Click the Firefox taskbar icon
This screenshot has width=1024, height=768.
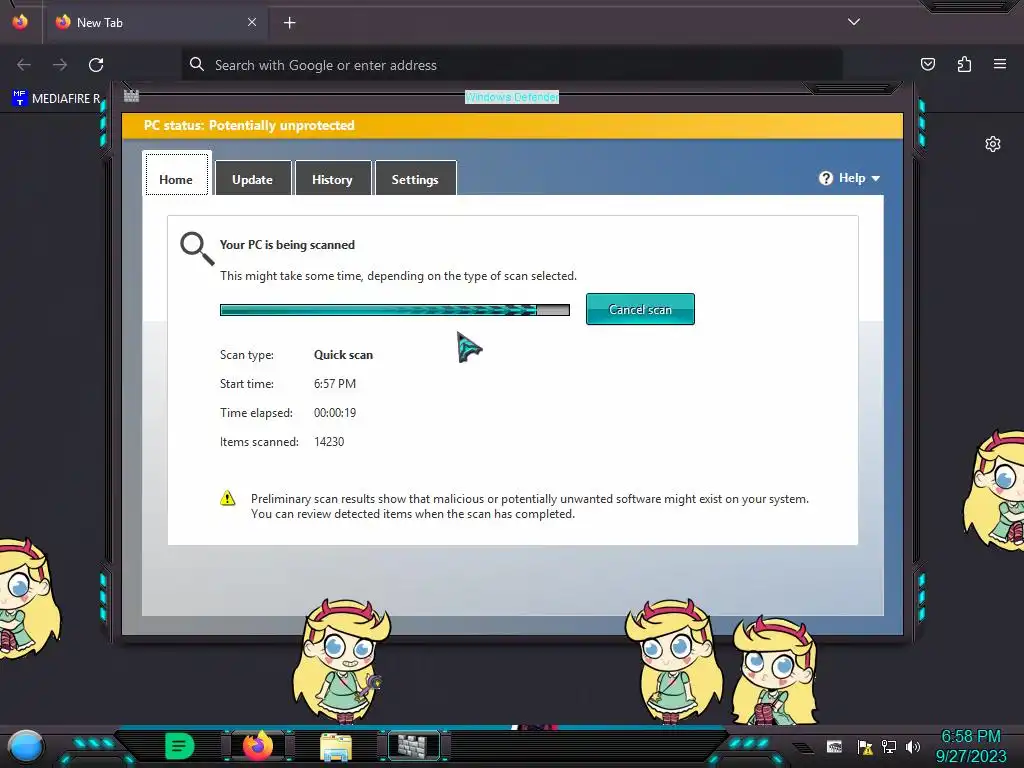[x=257, y=746]
